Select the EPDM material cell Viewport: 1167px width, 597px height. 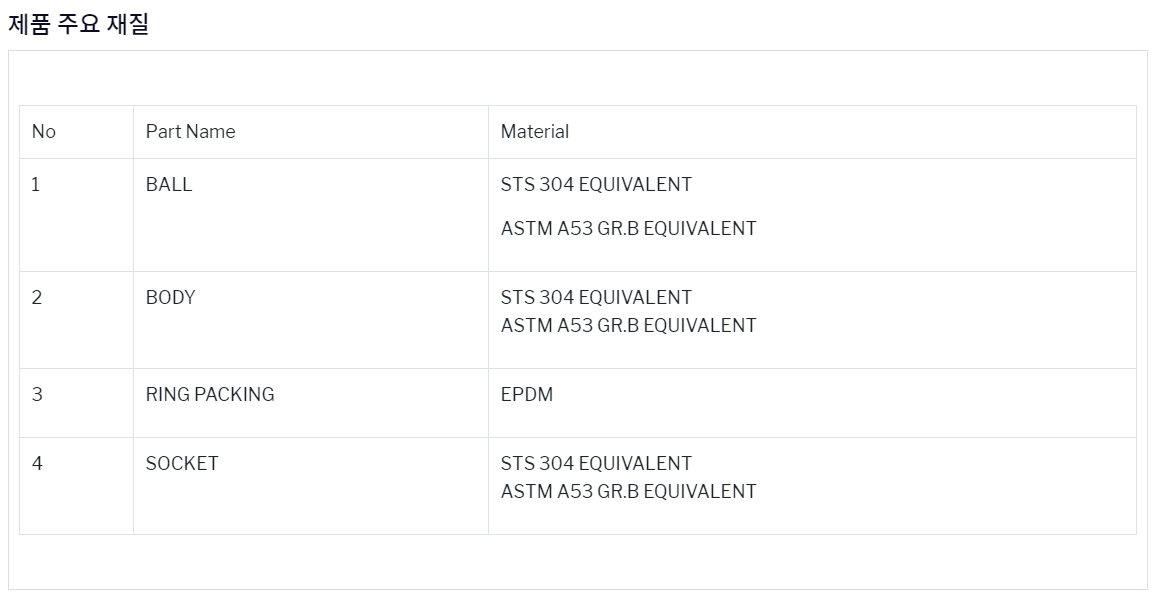pos(812,403)
